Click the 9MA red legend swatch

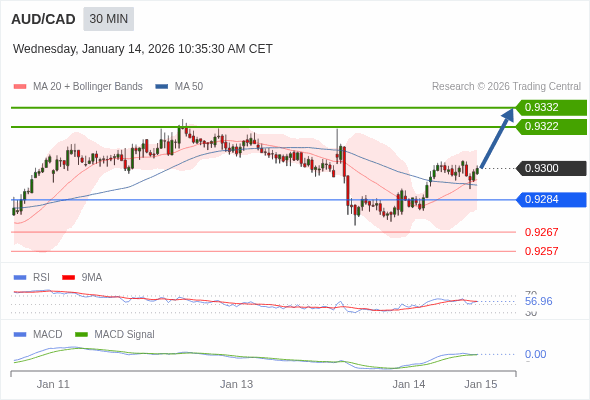[x=68, y=278]
